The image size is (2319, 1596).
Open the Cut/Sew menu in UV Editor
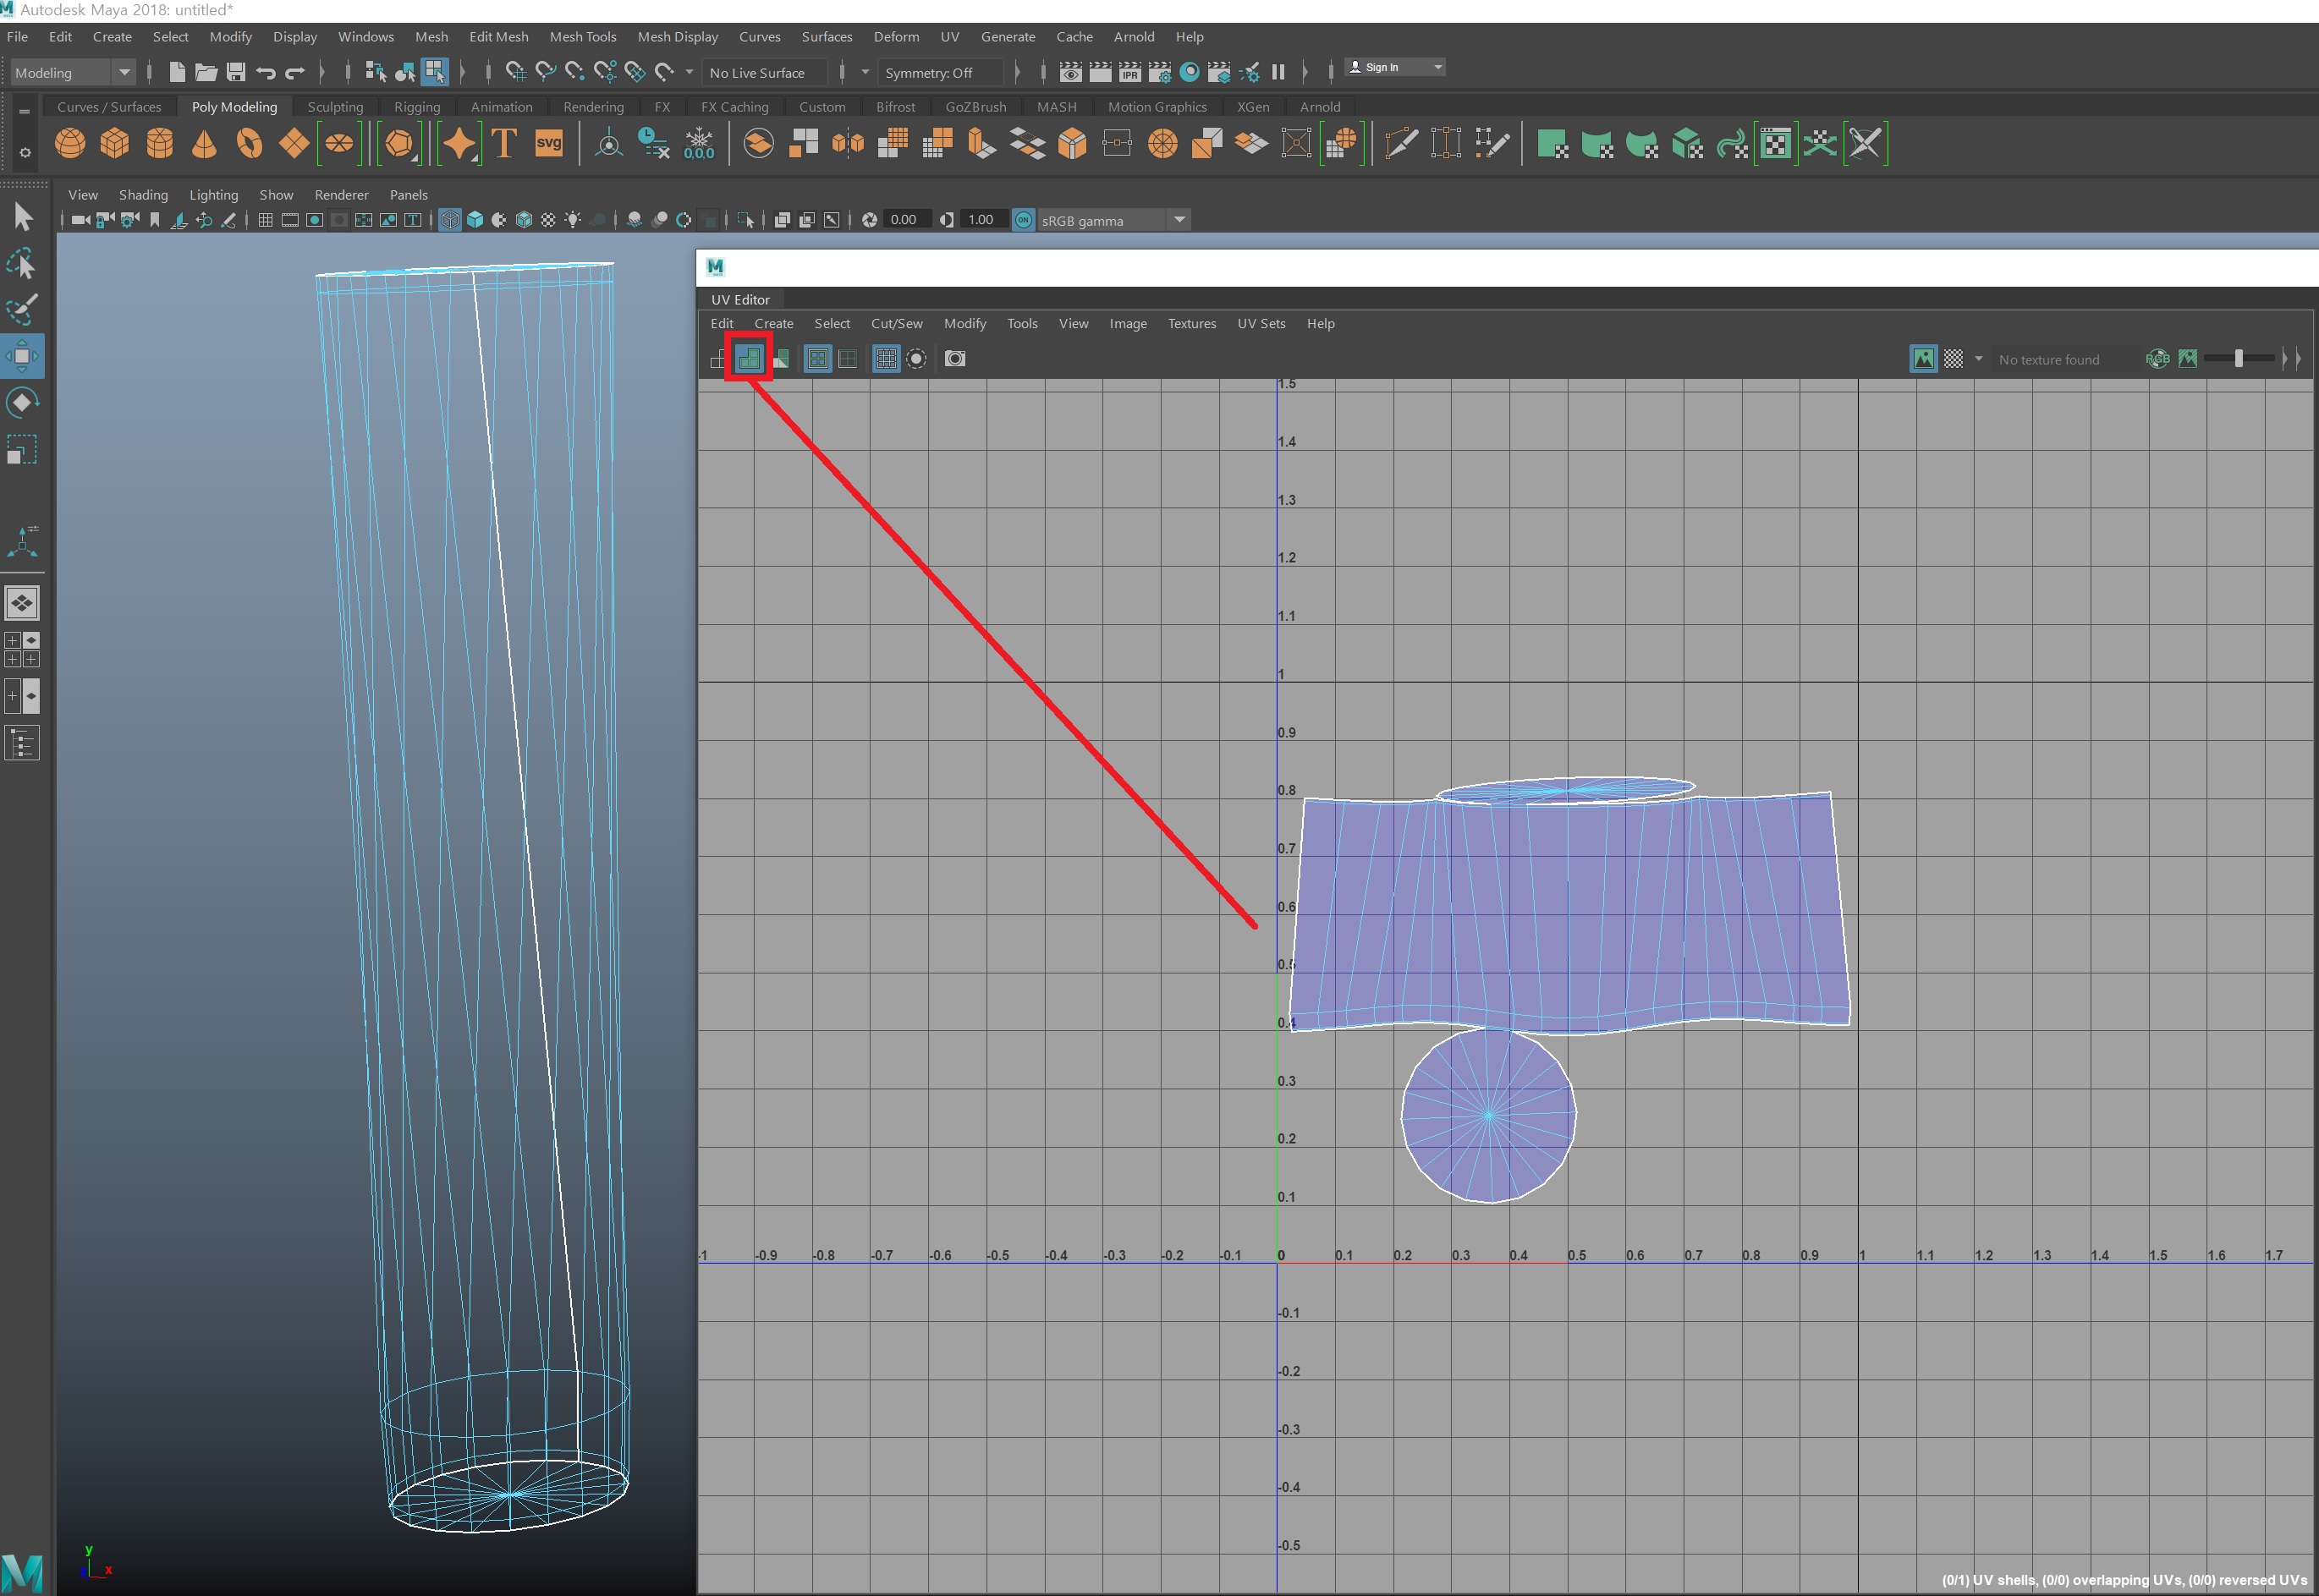pyautogui.click(x=896, y=324)
